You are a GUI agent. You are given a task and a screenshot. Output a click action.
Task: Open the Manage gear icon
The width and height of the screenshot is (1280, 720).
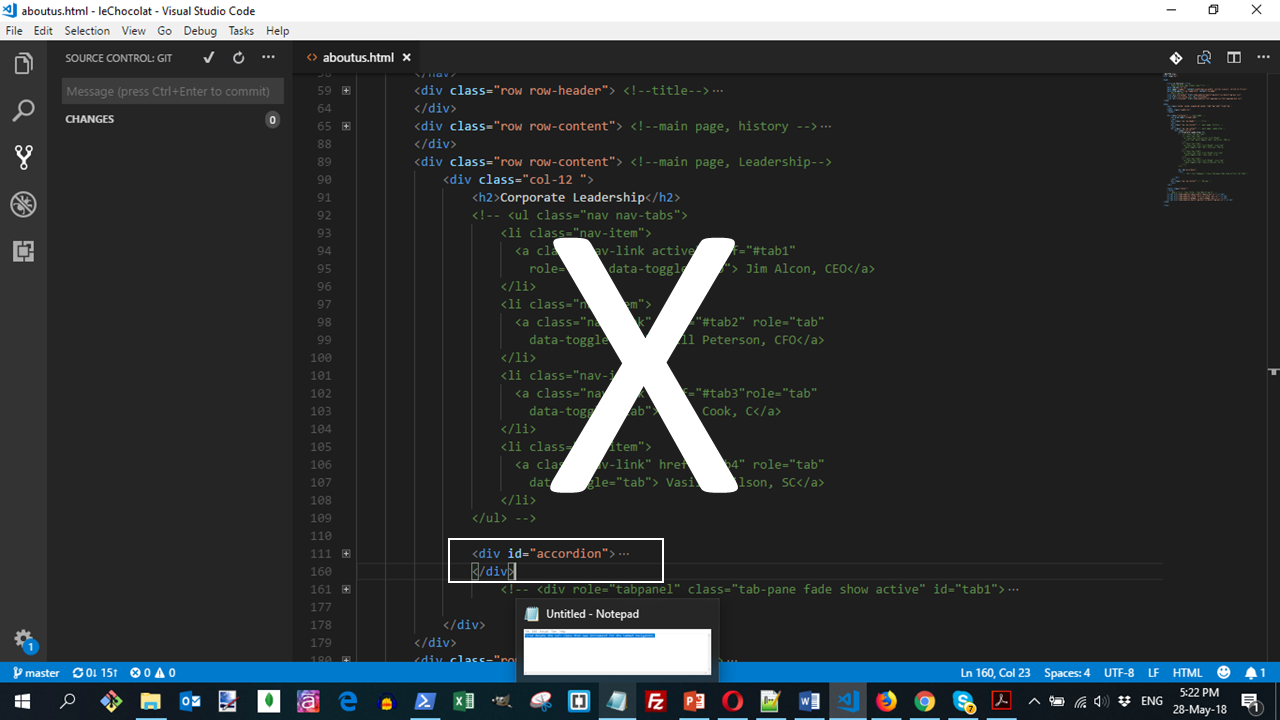(x=23, y=640)
